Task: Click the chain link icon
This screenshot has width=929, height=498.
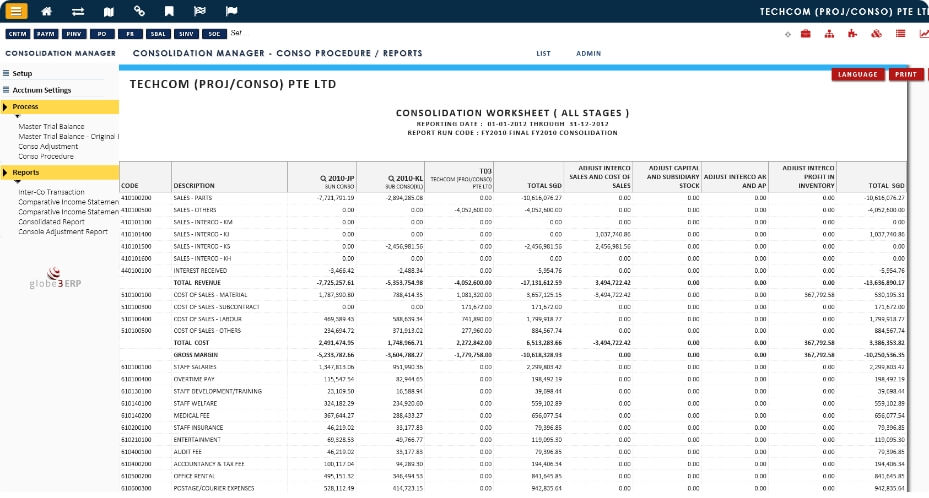Action: (x=139, y=11)
